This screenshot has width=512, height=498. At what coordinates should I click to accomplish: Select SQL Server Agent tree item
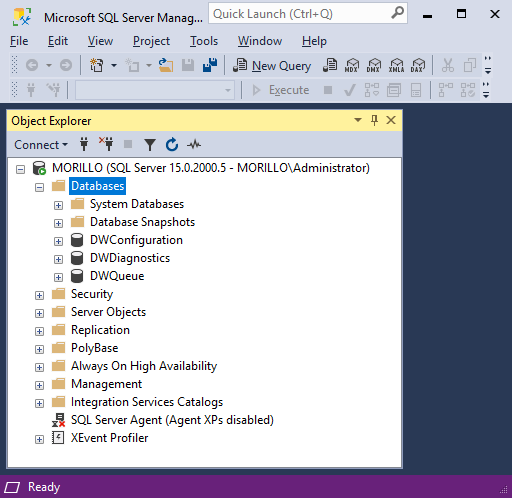[x=172, y=420]
